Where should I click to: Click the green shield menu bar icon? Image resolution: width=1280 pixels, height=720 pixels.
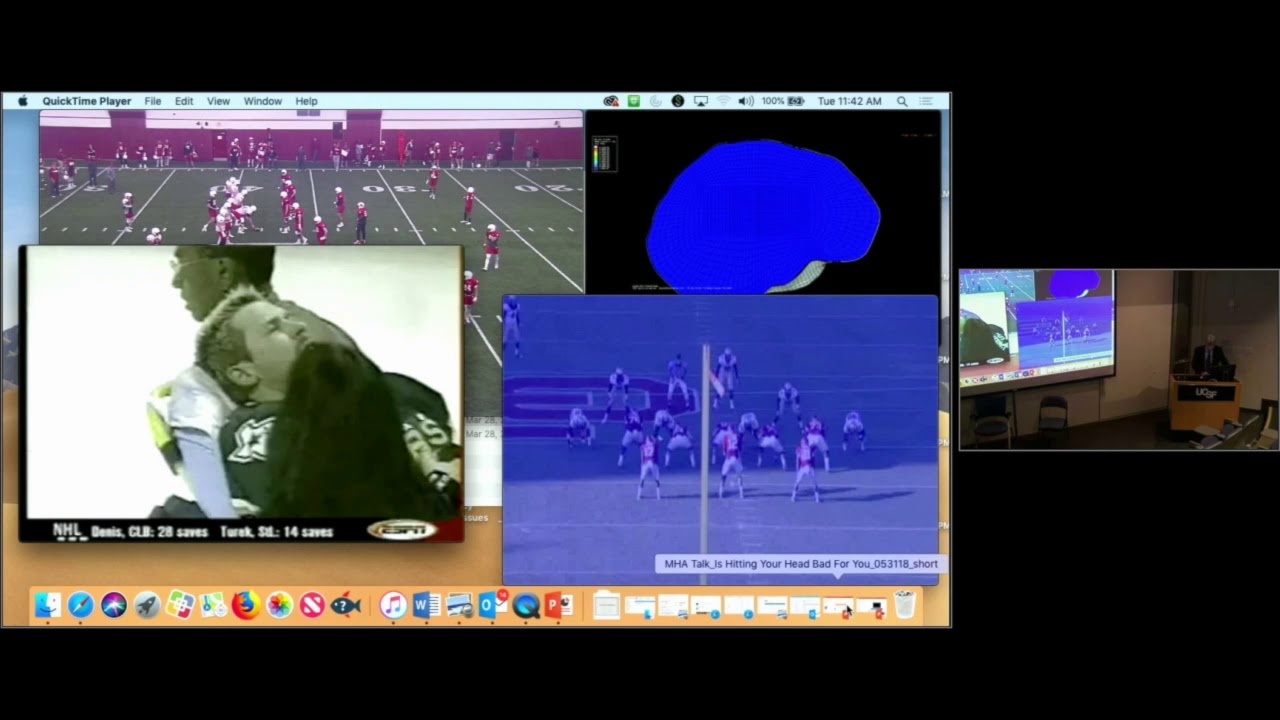click(x=634, y=101)
